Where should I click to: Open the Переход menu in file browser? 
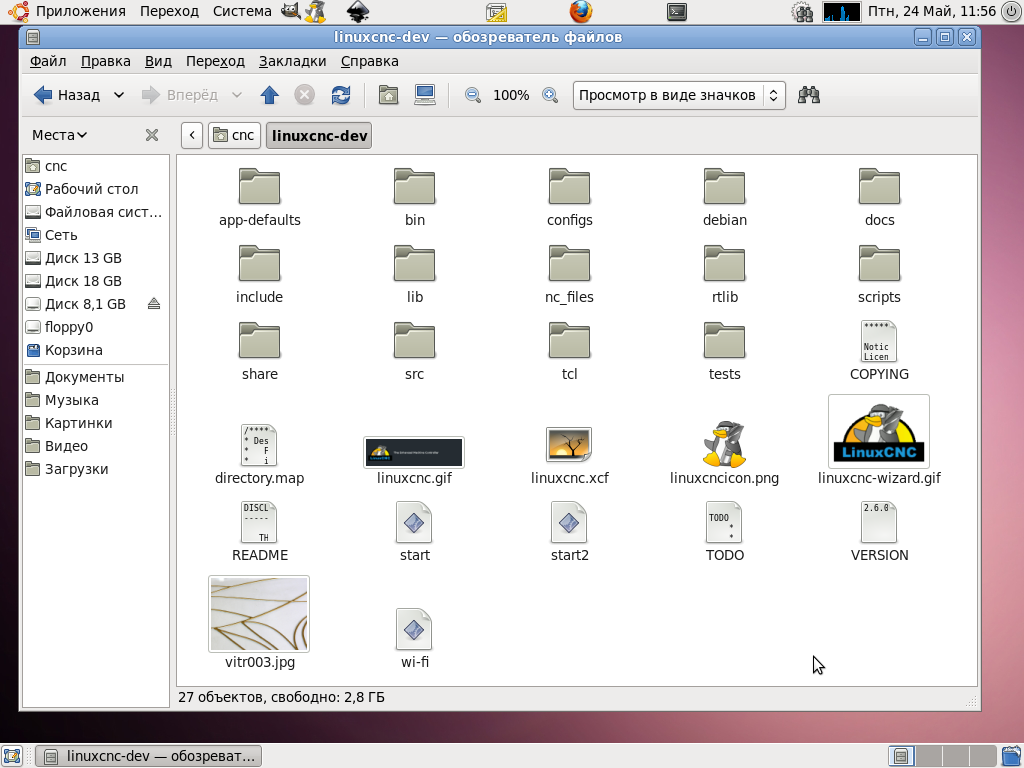point(215,61)
